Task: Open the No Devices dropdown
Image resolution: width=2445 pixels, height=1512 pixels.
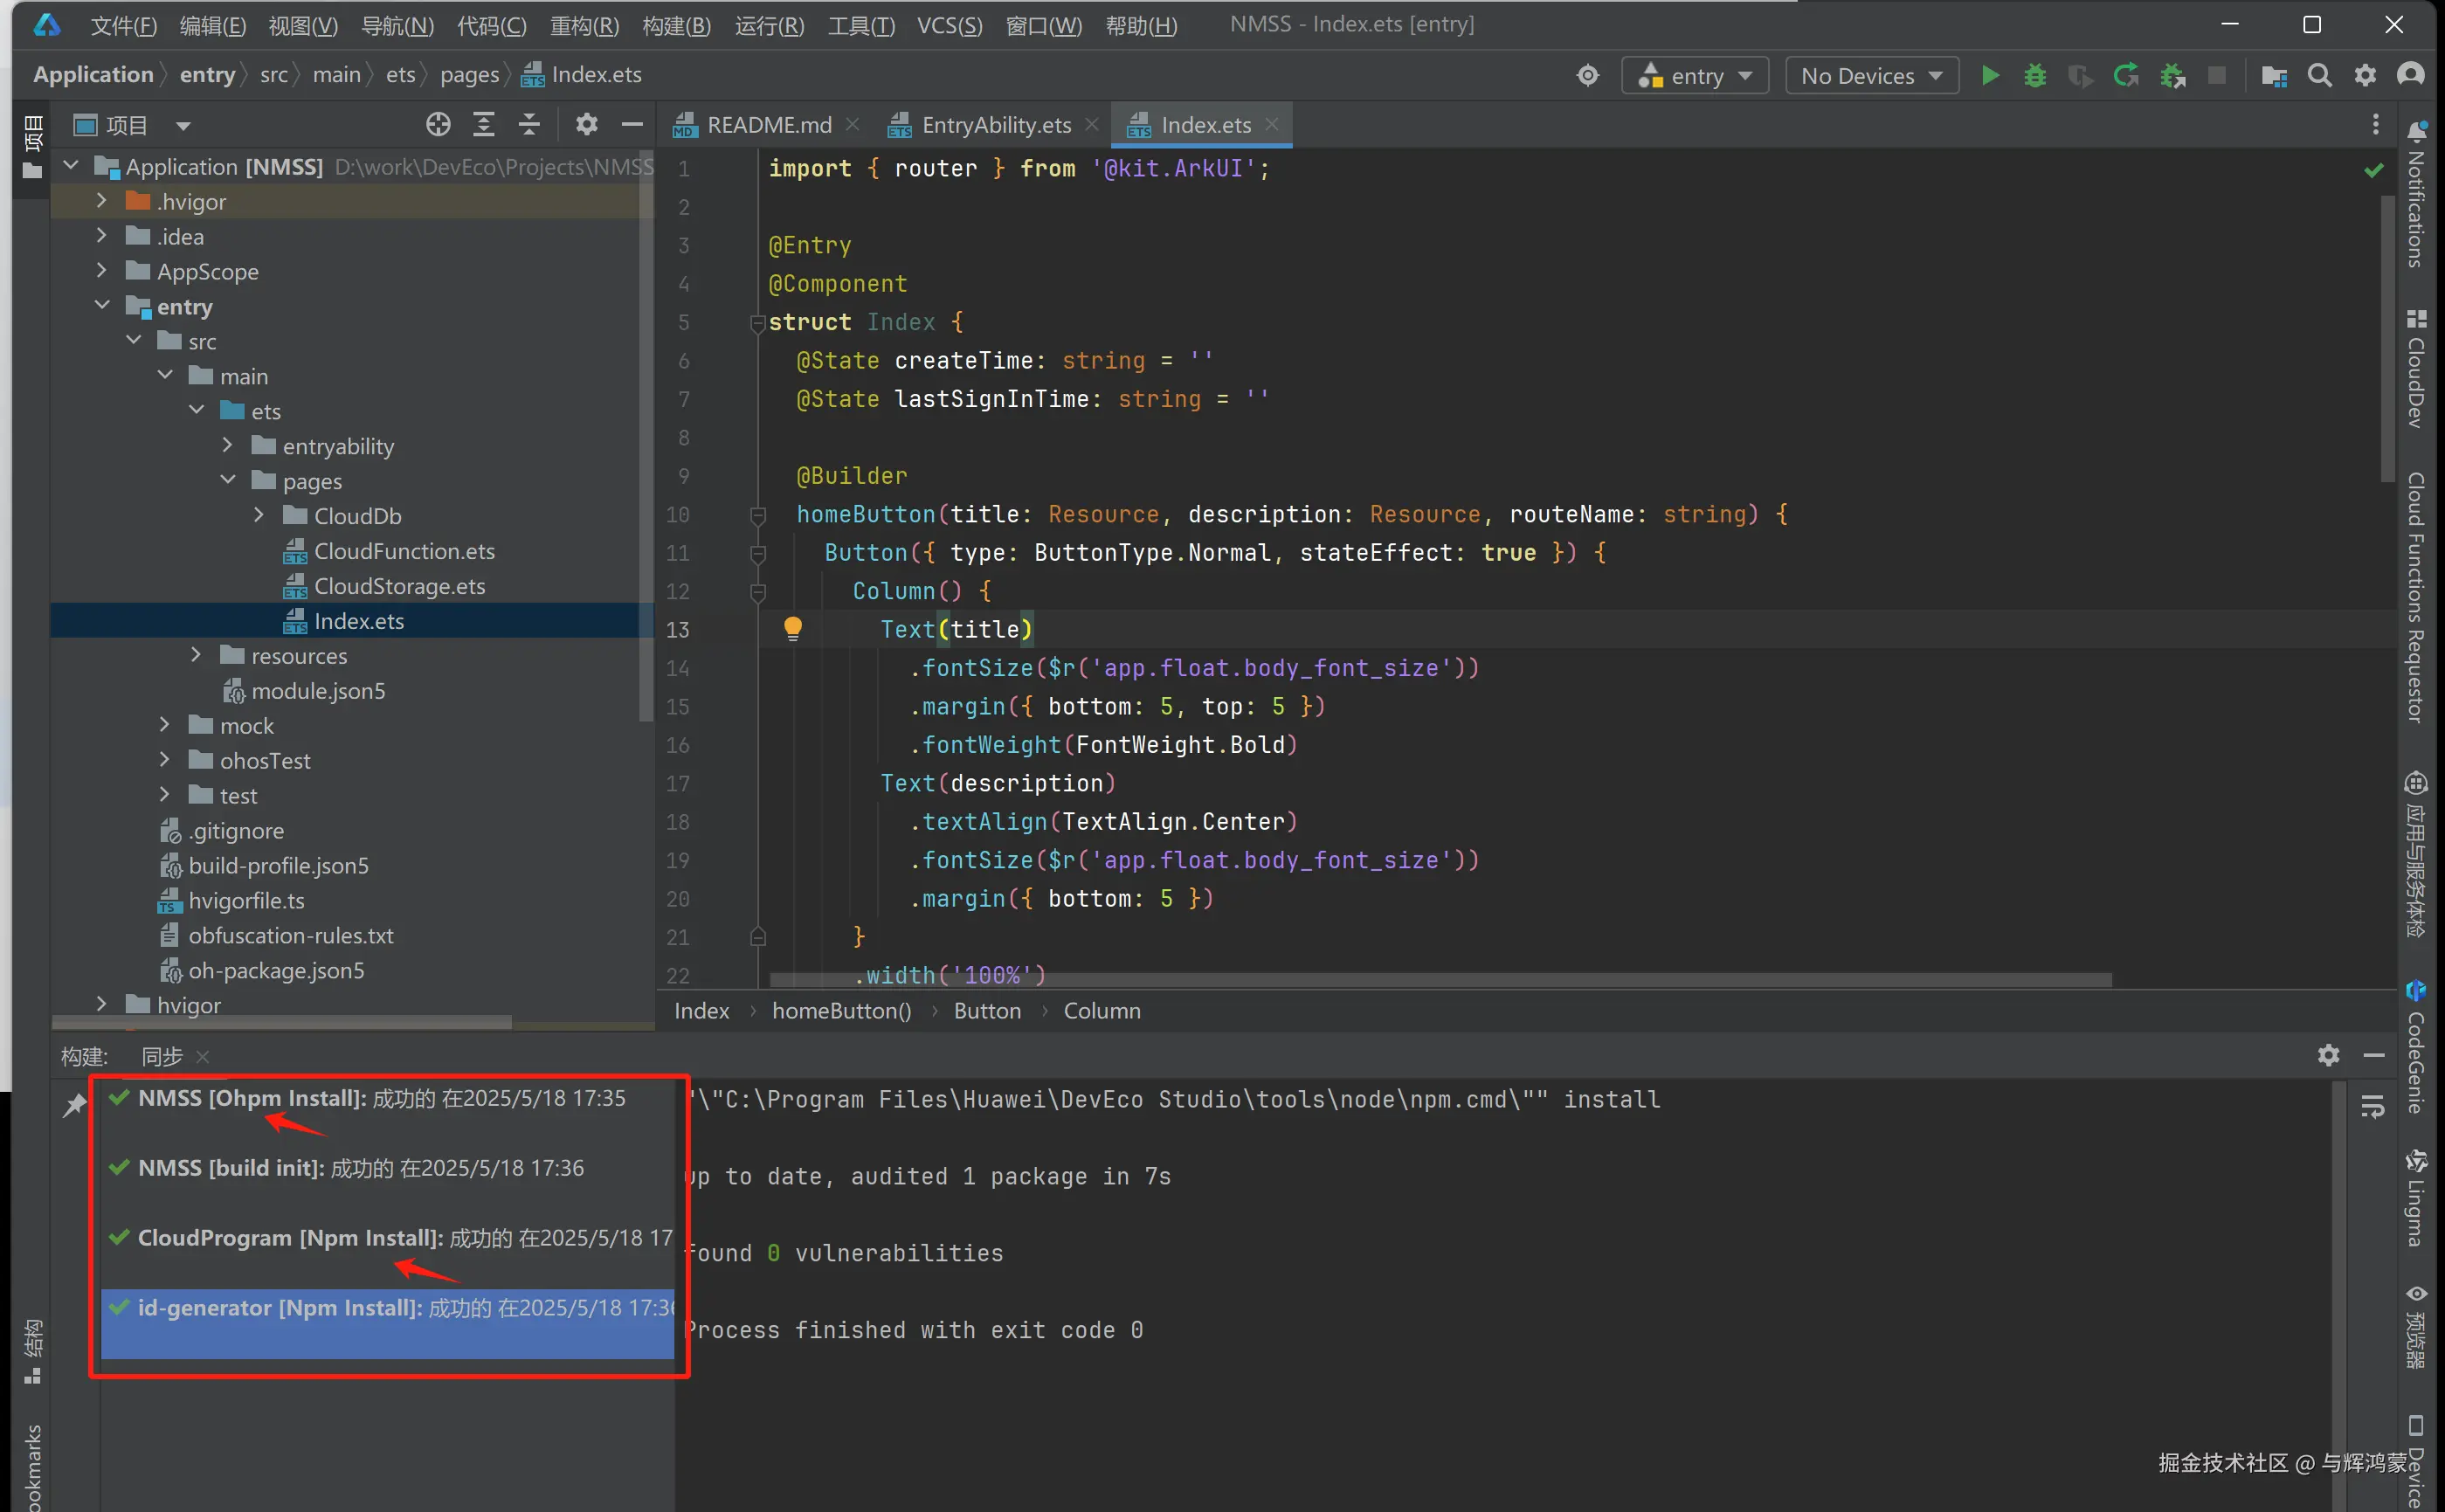Action: point(1870,76)
